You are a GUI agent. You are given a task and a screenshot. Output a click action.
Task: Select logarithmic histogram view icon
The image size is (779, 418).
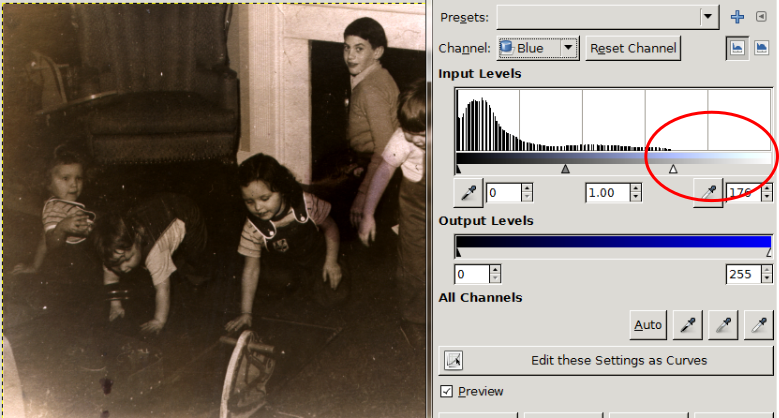click(762, 48)
